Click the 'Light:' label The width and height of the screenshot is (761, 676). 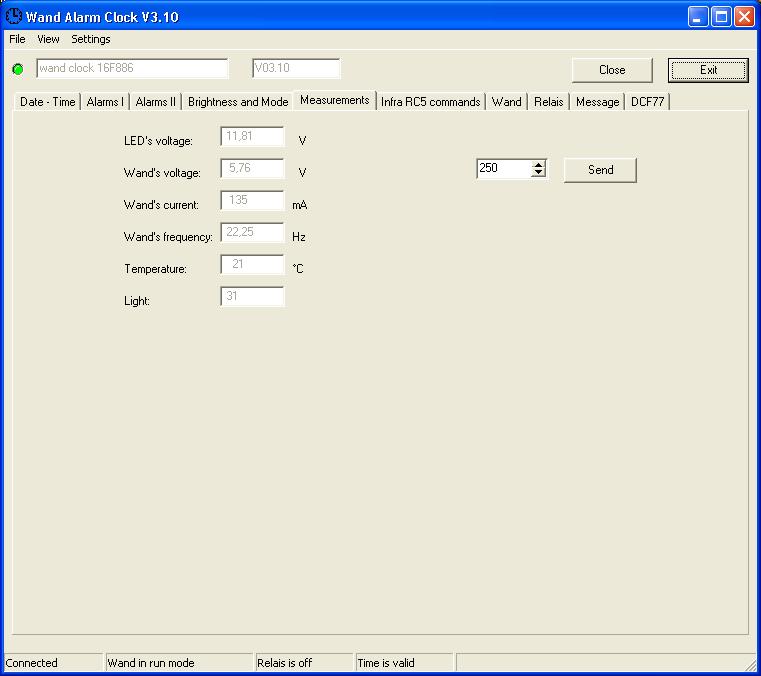pos(137,301)
